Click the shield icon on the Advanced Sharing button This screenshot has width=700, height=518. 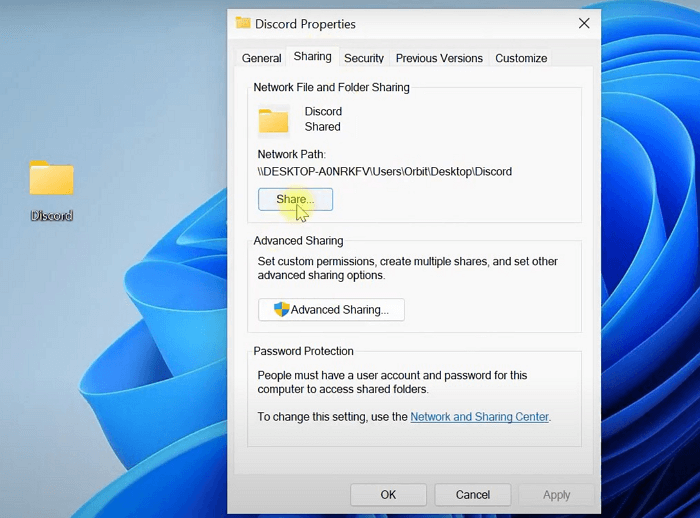click(281, 310)
